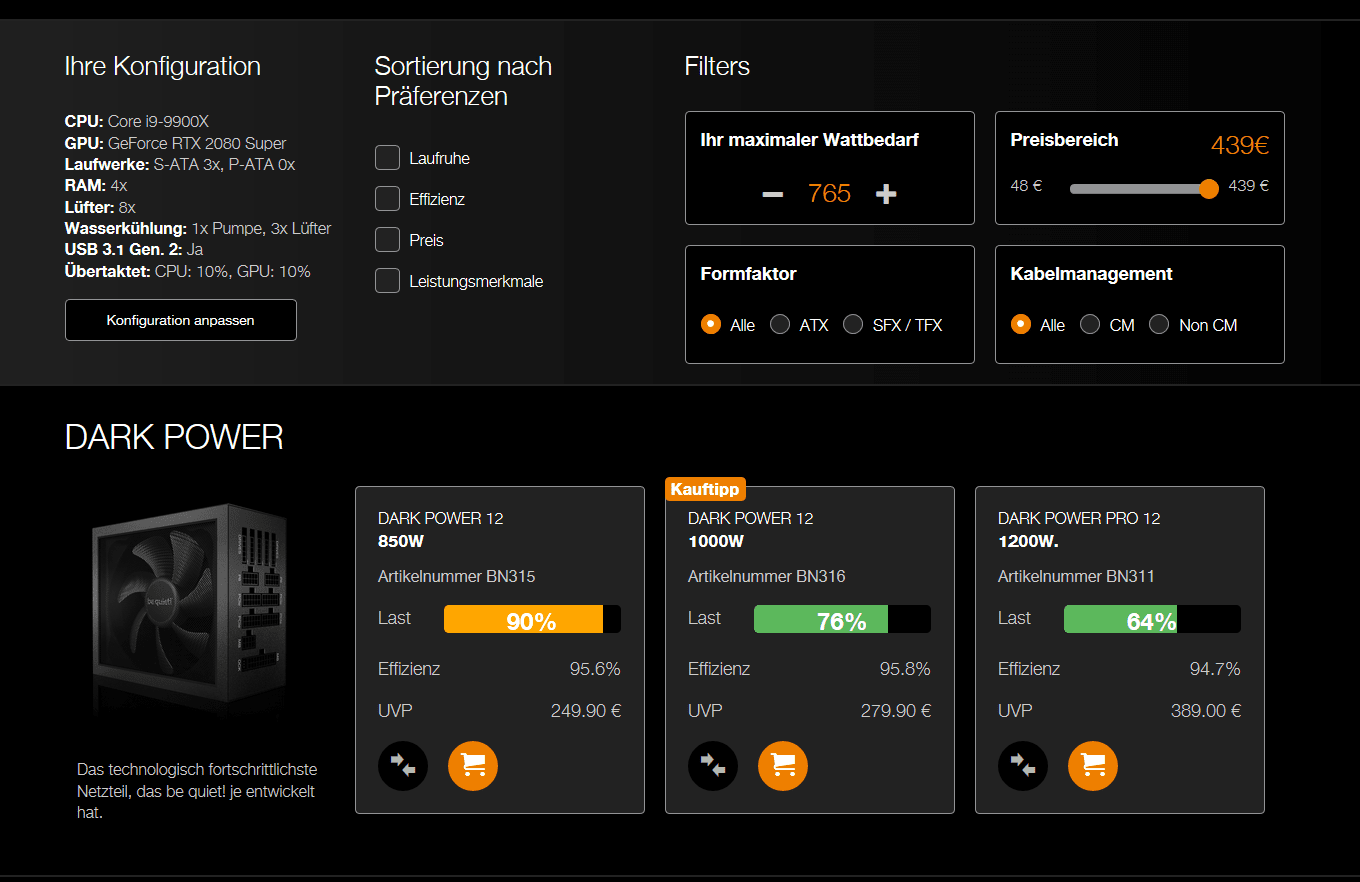Click the Dark Power Pro 12 1200W title
Image resolution: width=1360 pixels, height=882 pixels.
(1079, 529)
